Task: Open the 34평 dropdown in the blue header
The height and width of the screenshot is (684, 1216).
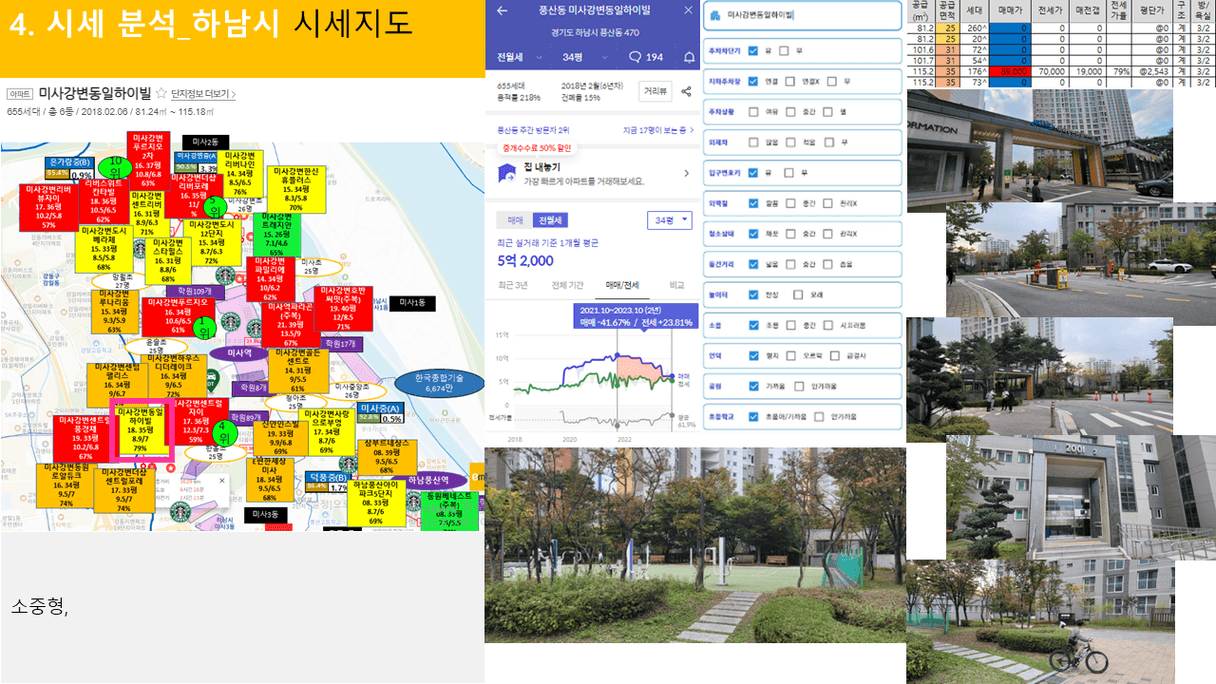Action: pos(579,57)
